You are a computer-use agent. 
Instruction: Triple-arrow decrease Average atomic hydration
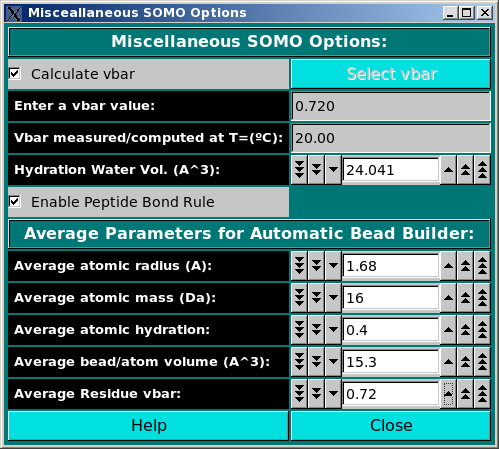pyautogui.click(x=300, y=330)
